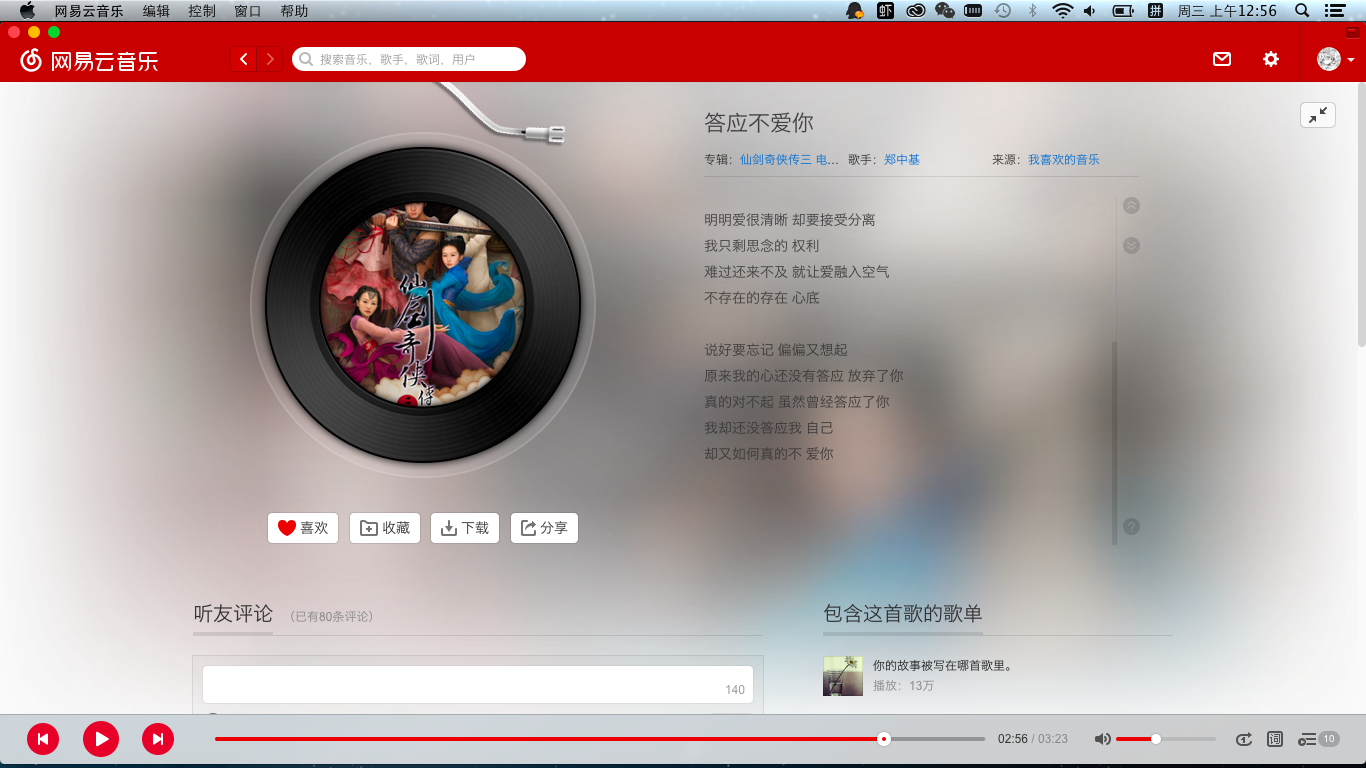Open the 网易云音乐 application menu
The width and height of the screenshot is (1366, 768).
[89, 11]
